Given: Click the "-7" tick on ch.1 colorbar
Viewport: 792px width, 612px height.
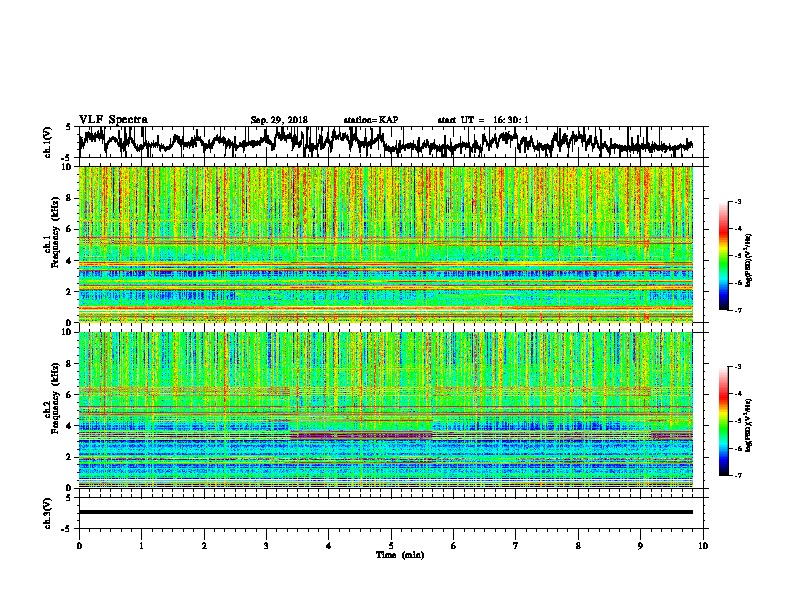Looking at the screenshot, I should pos(737,310).
